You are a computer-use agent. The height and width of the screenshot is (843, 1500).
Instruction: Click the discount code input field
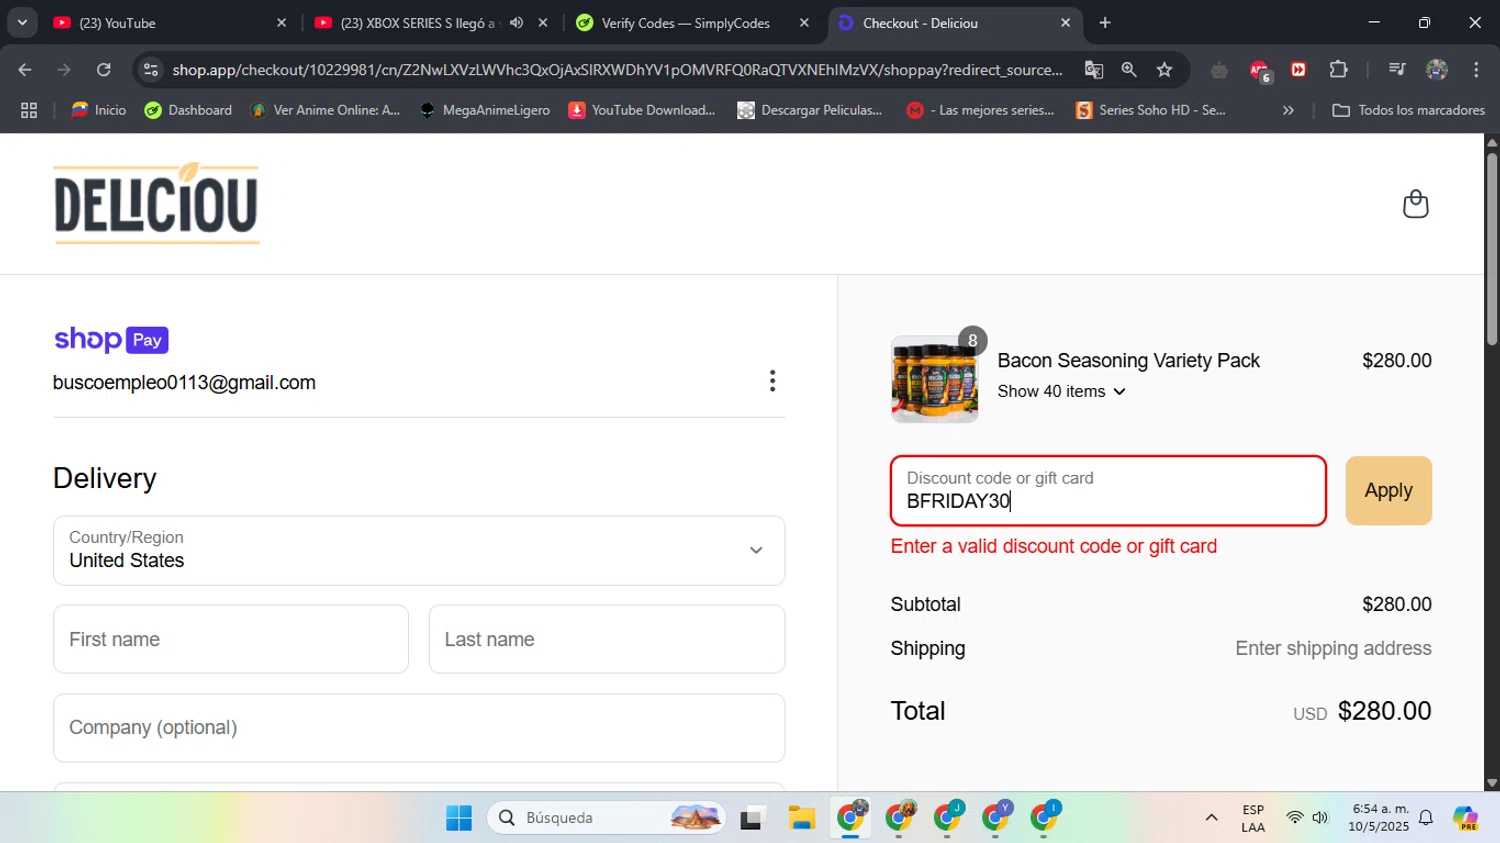tap(1108, 491)
